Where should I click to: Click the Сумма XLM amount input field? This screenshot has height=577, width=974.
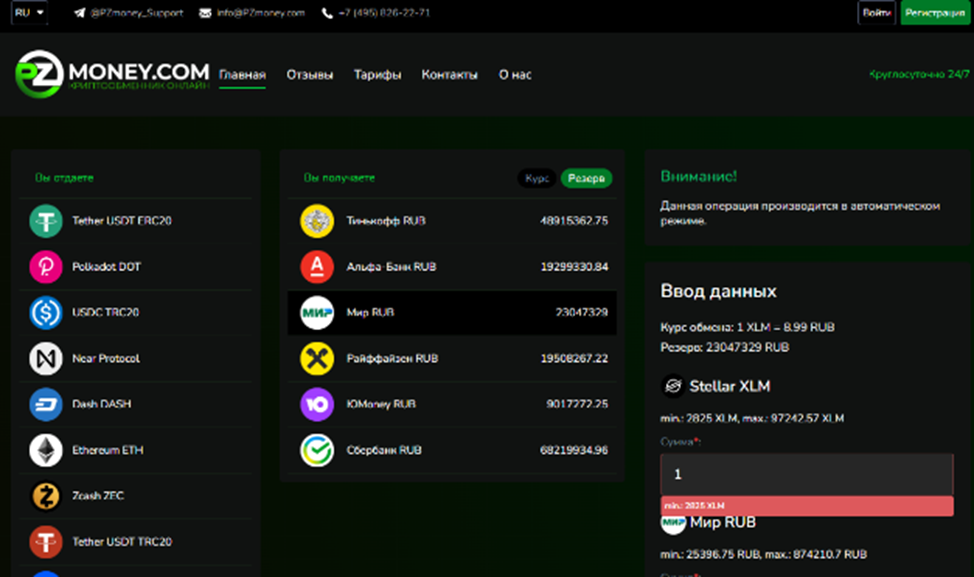(x=806, y=475)
